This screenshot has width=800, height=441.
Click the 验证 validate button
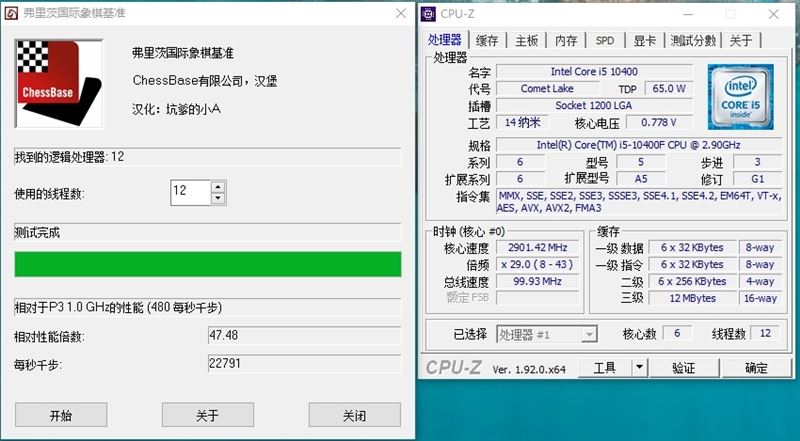pyautogui.click(x=684, y=368)
